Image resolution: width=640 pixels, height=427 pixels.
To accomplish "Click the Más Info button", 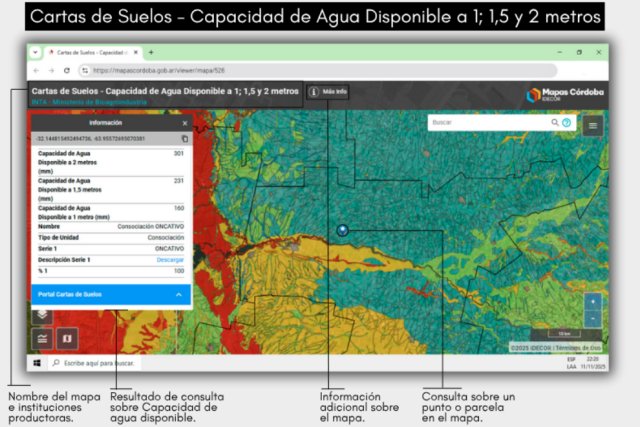I will (329, 91).
